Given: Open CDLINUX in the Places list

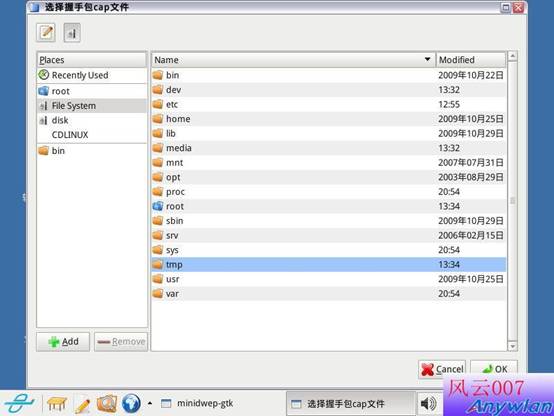Looking at the screenshot, I should (x=92, y=135).
